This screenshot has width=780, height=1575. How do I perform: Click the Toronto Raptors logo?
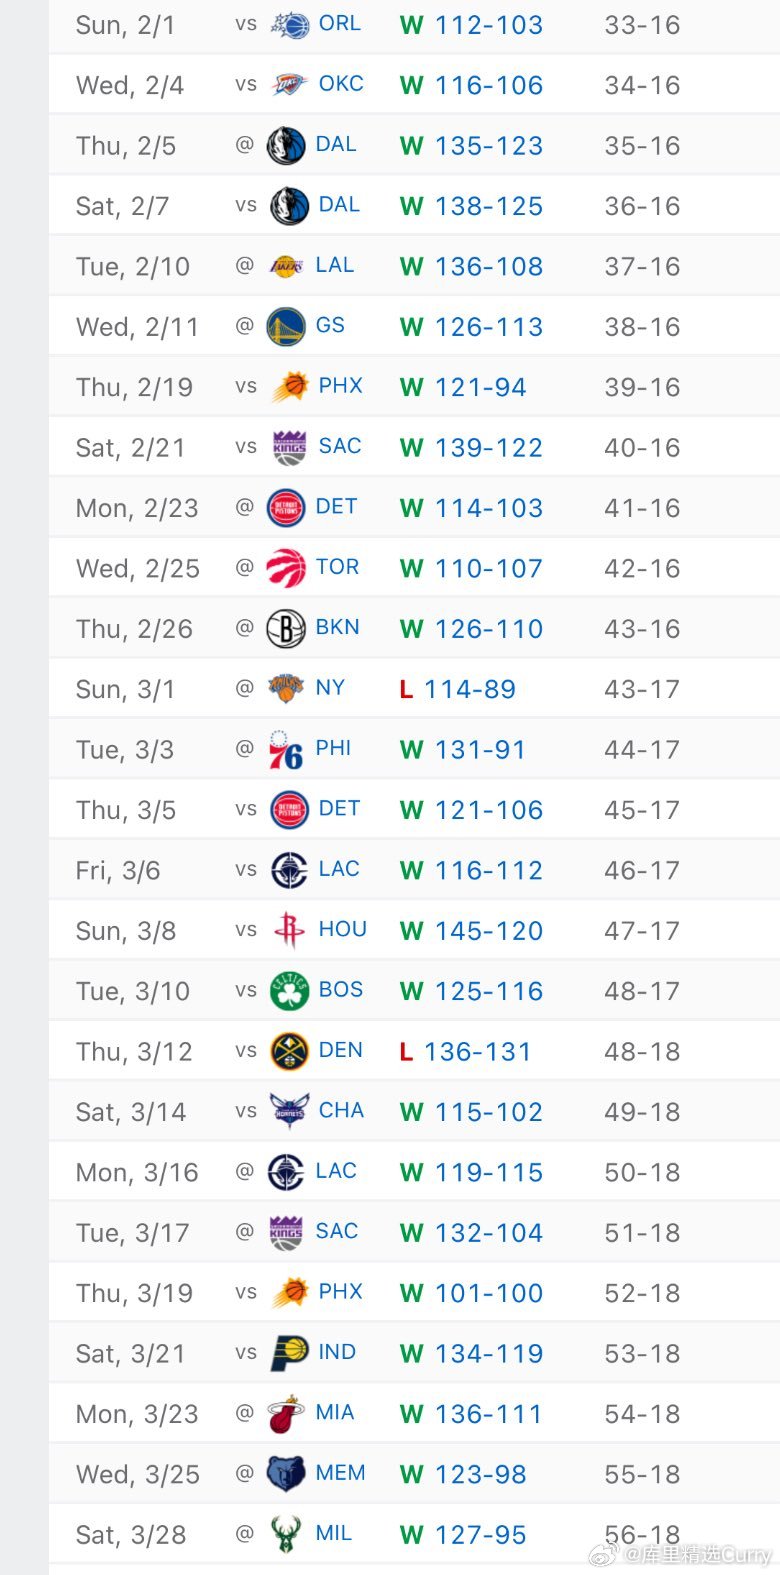287,568
